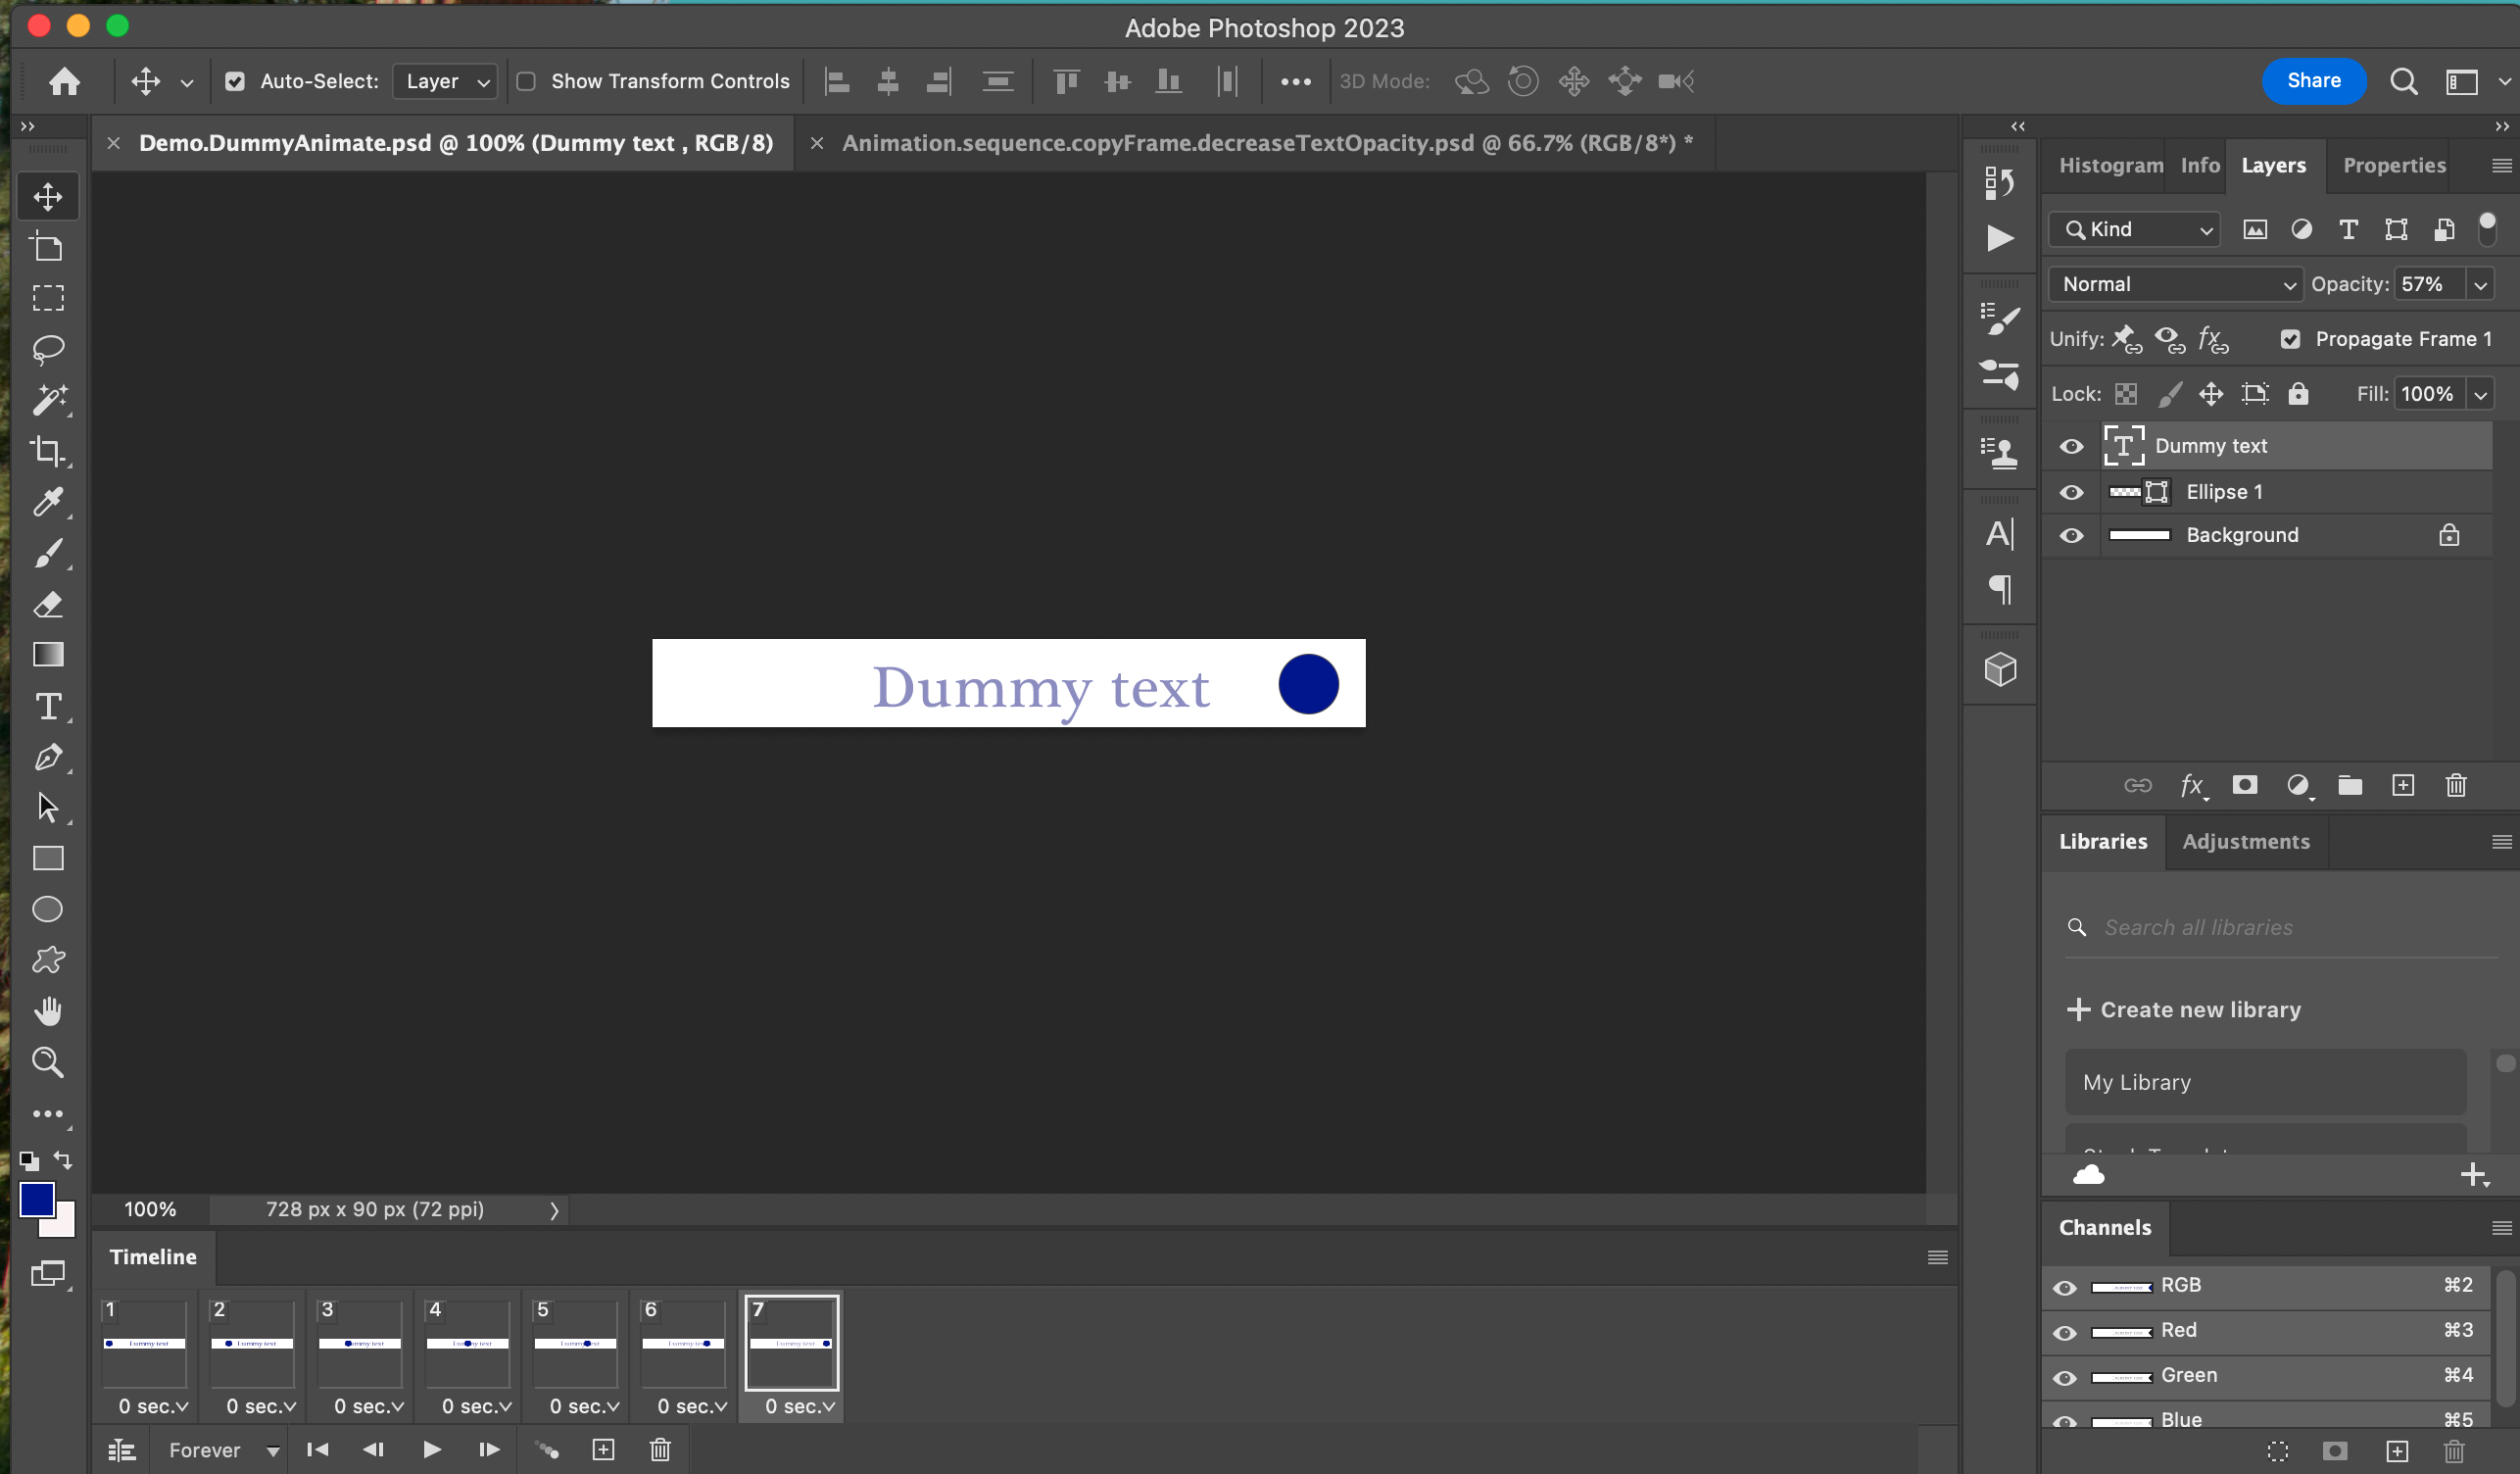Open the Opacity slider dropdown arrow

pos(2480,285)
